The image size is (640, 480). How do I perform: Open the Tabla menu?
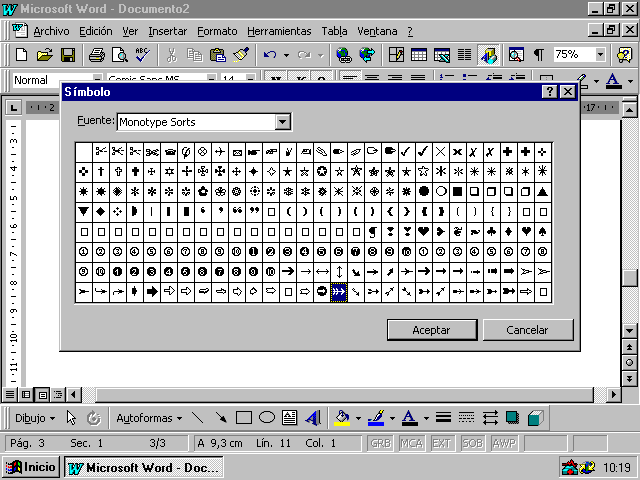click(x=334, y=31)
